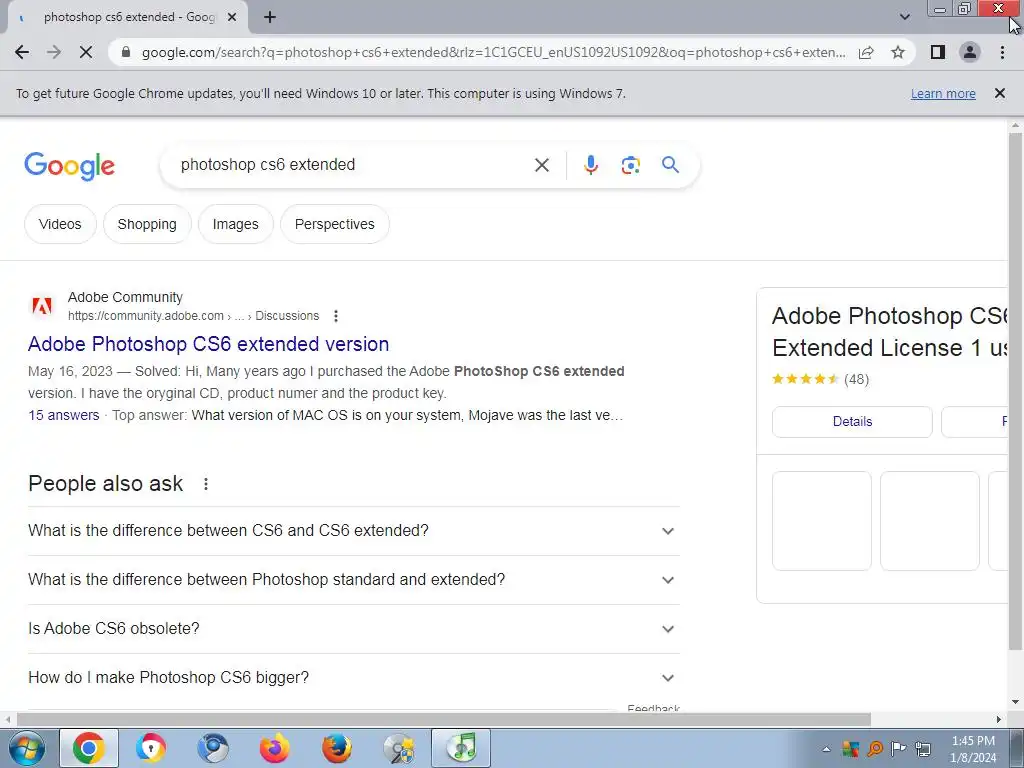Show hidden system tray icons
1024x768 pixels.
826,749
